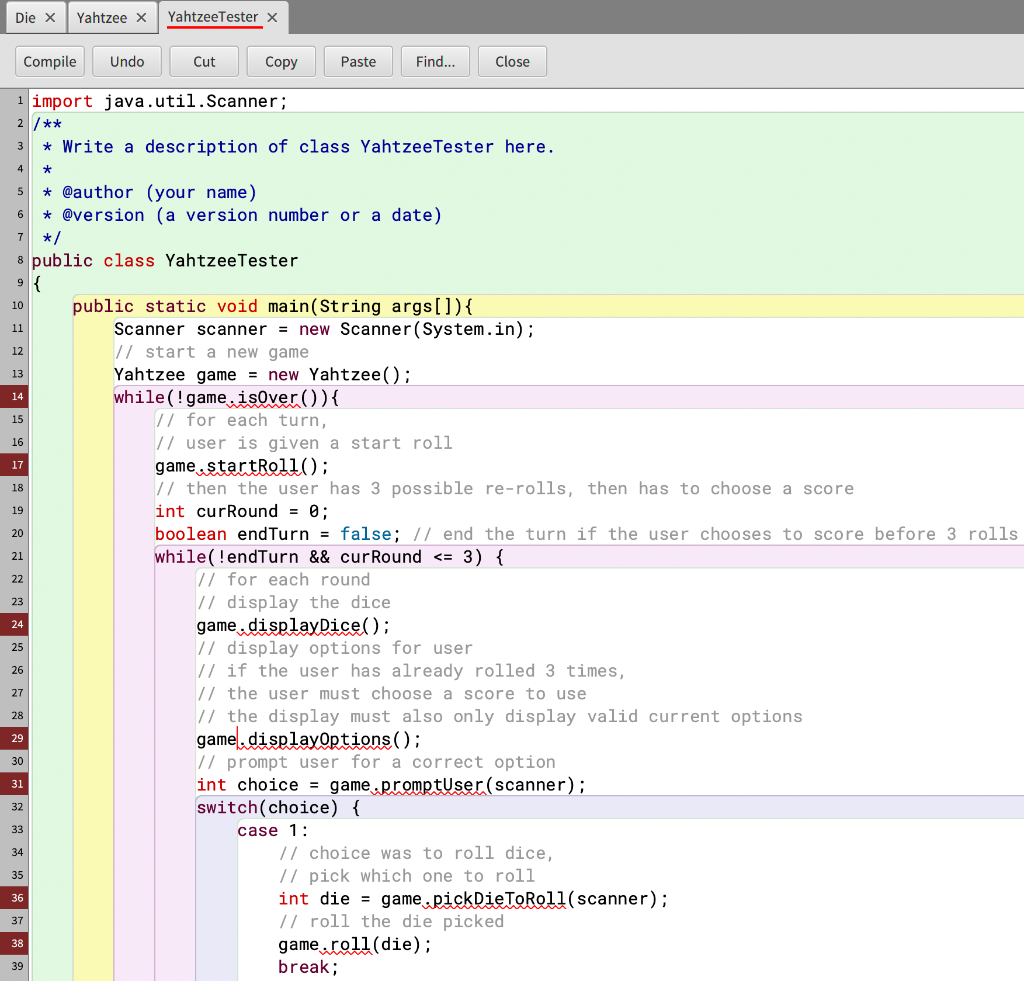This screenshot has width=1024, height=981.
Task: Select the error indicator at line 17
Action: (16, 466)
